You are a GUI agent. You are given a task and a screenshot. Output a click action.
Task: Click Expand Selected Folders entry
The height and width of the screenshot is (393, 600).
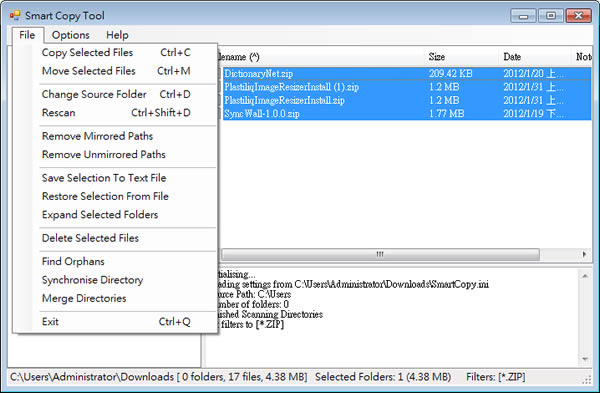pyautogui.click(x=116, y=214)
